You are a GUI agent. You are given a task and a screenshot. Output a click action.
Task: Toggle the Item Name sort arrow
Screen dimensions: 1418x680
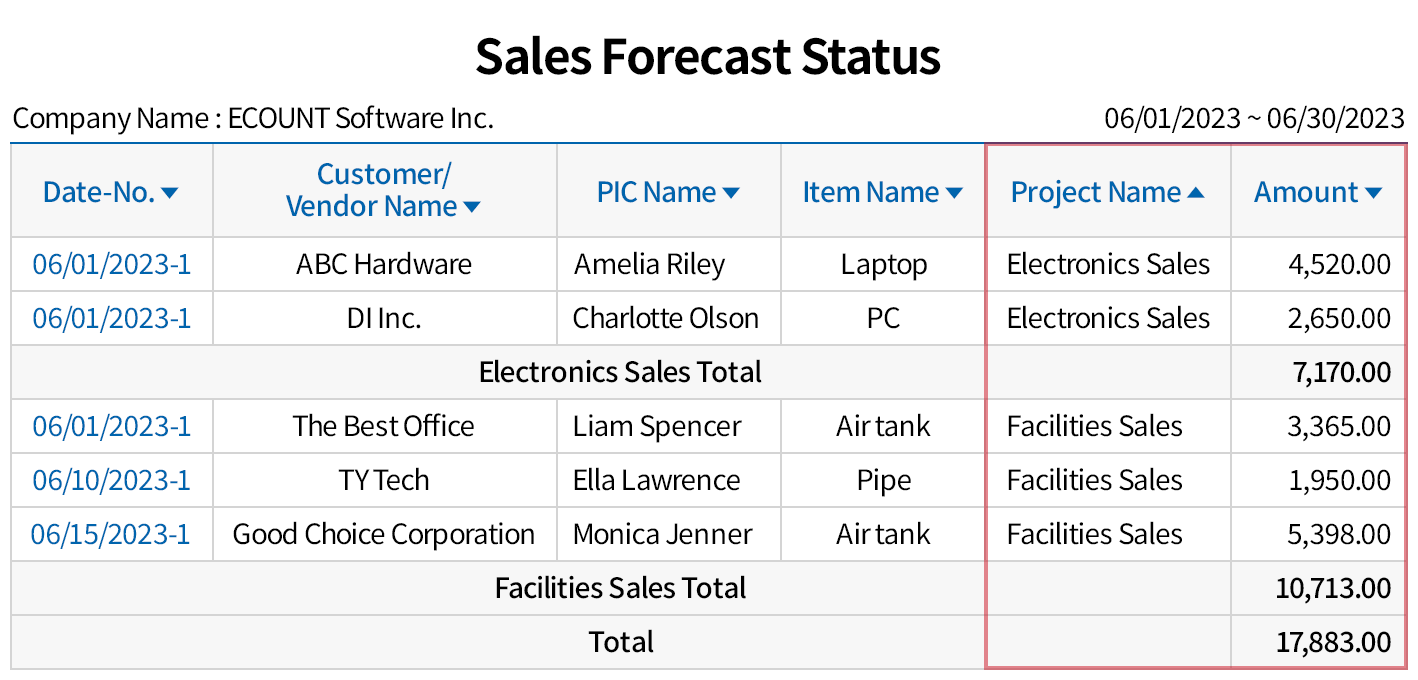click(954, 193)
